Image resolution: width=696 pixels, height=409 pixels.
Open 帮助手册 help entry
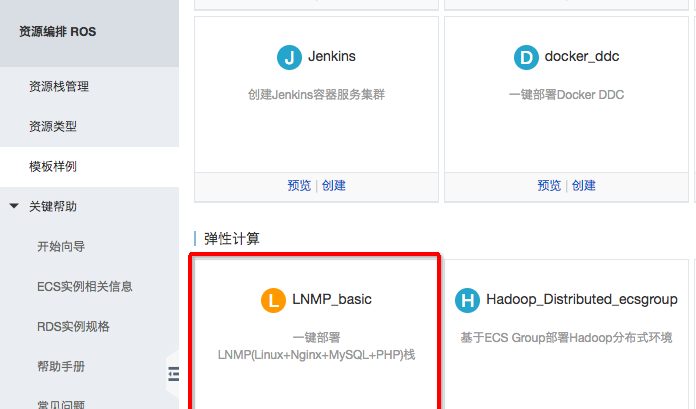61,366
